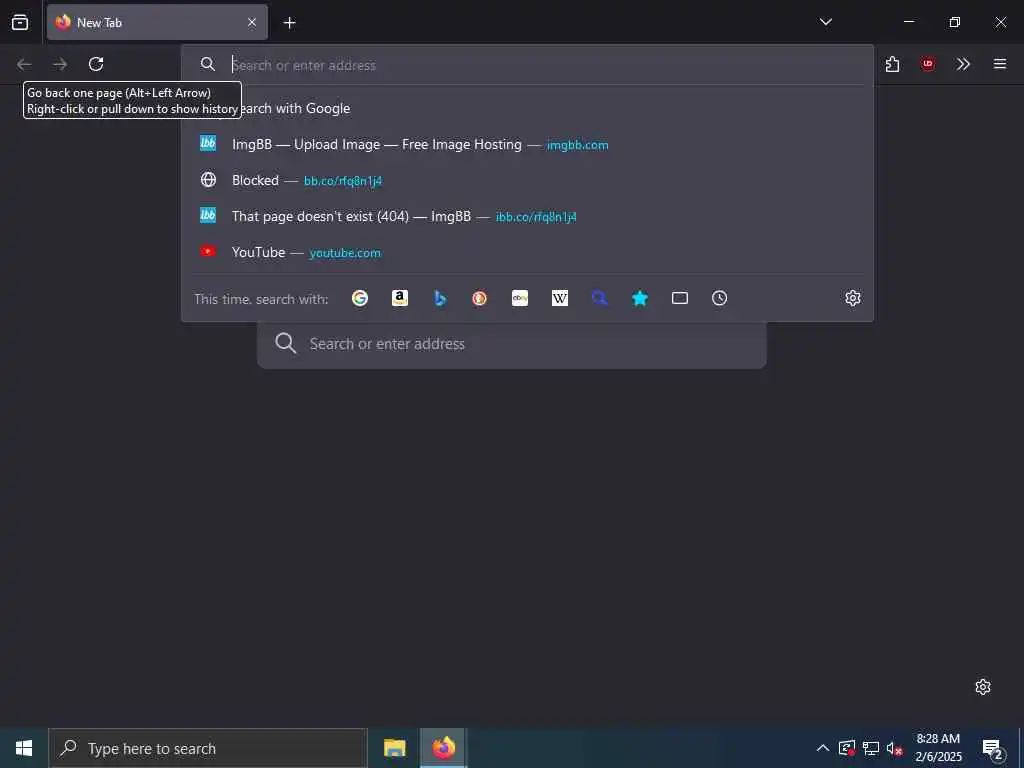Open File Explorer from taskbar

(x=394, y=748)
